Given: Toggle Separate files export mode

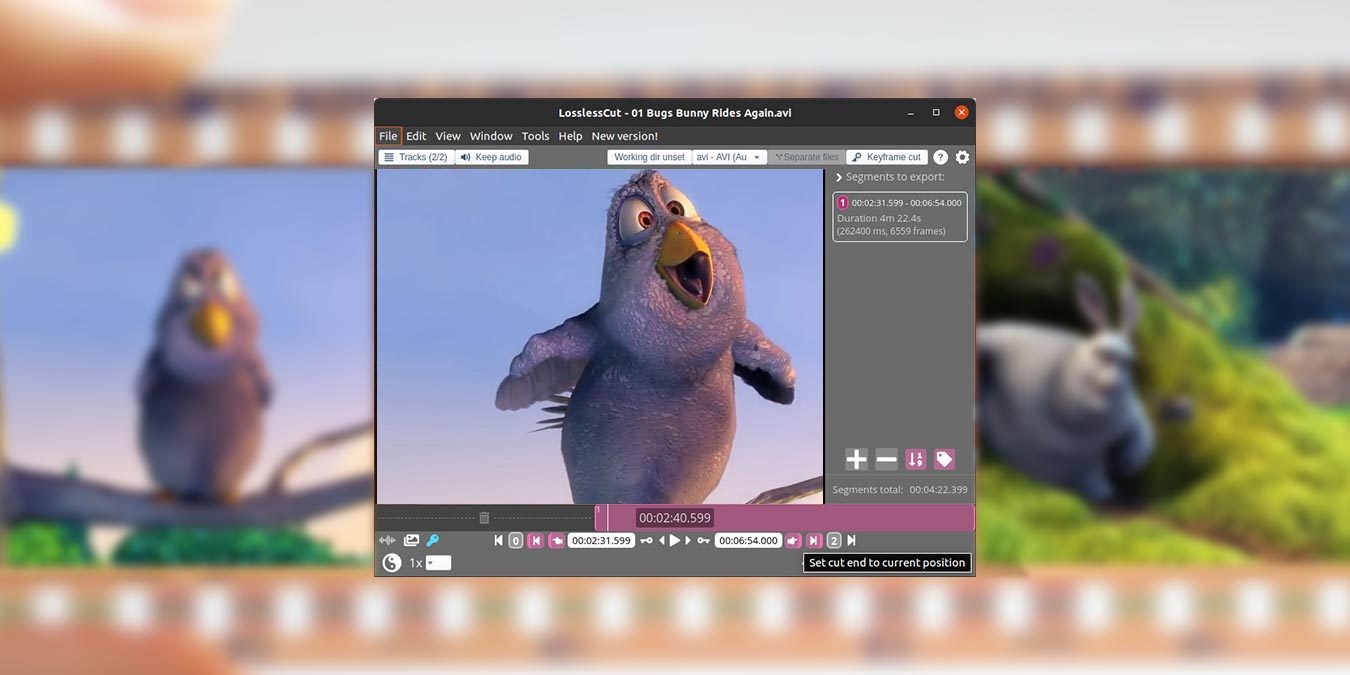Looking at the screenshot, I should point(806,157).
